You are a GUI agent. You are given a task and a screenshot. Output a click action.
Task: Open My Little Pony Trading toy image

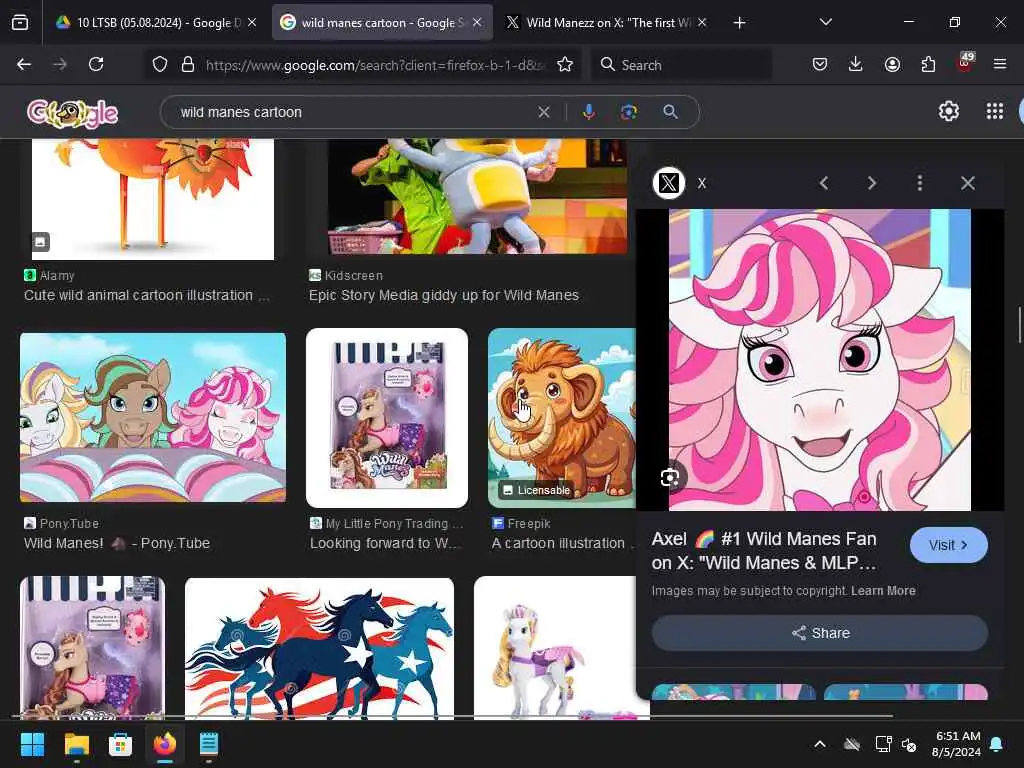tap(387, 418)
